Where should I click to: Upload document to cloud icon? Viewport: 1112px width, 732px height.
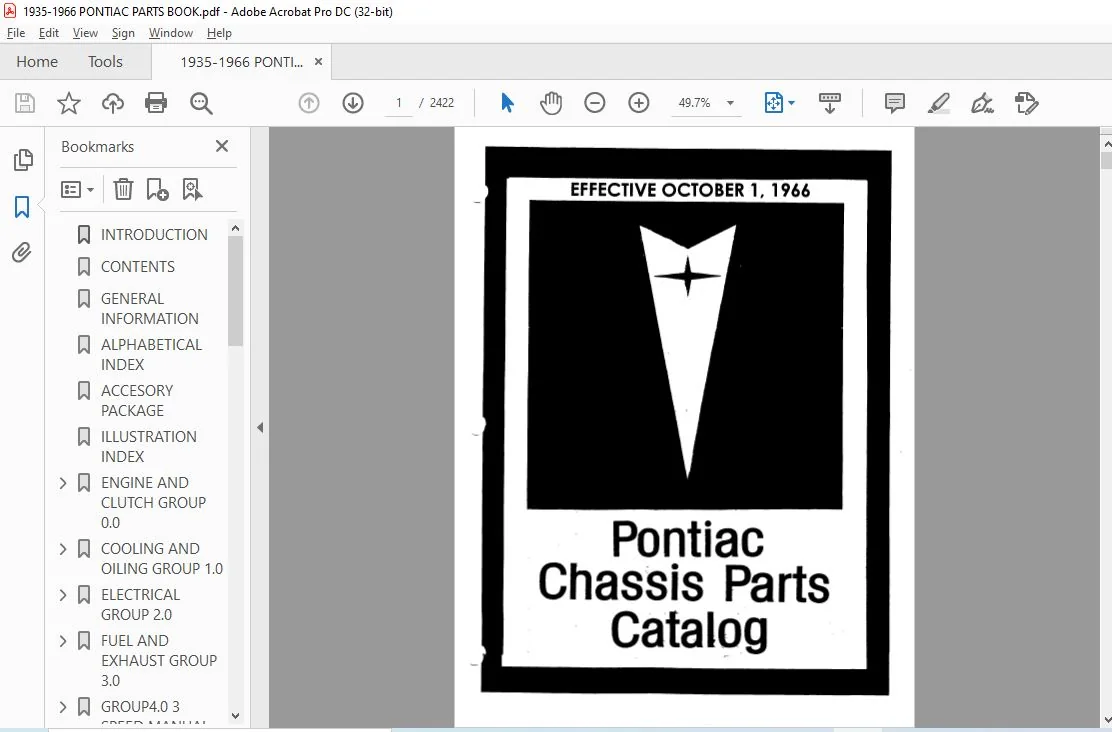pos(113,103)
